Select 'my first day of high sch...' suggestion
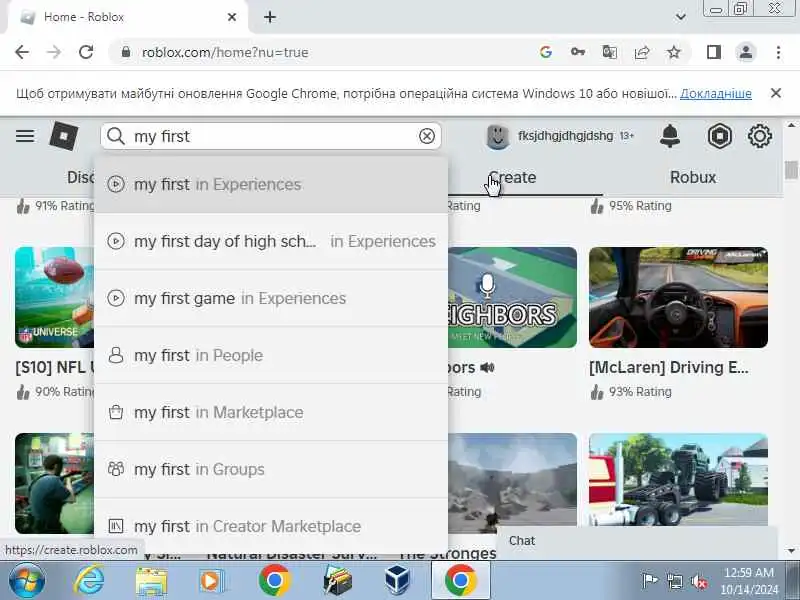800x600 pixels. click(x=271, y=241)
